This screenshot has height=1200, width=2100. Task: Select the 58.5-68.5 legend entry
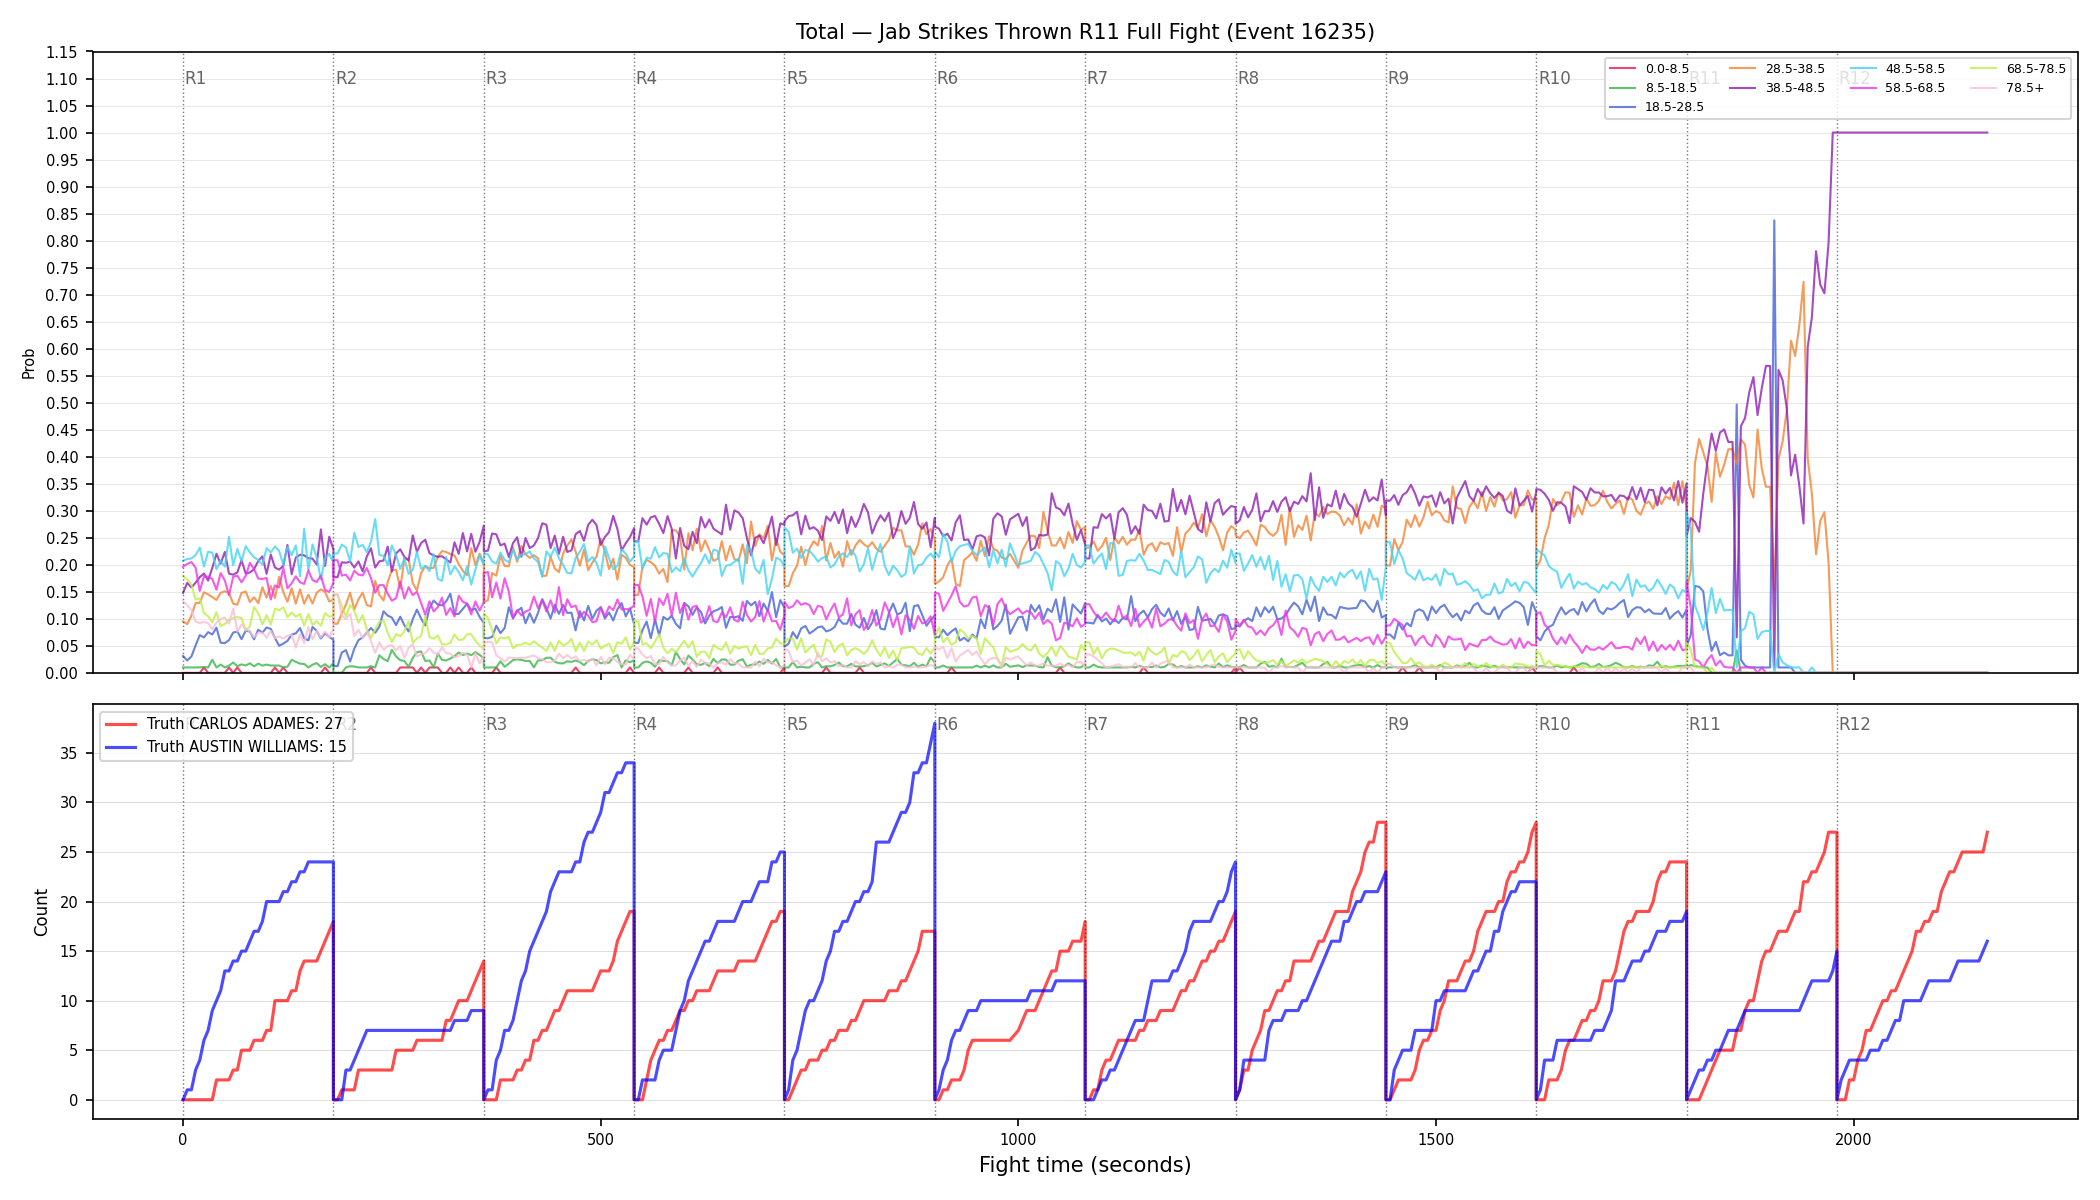click(x=1898, y=88)
